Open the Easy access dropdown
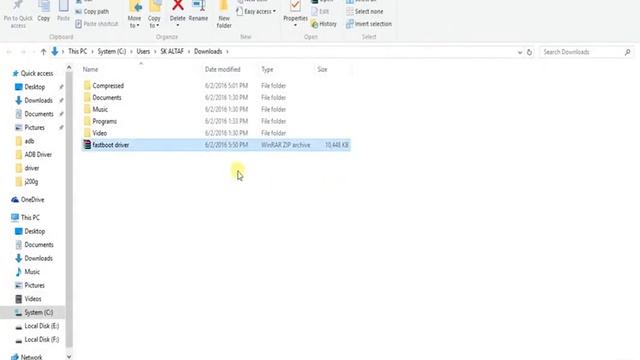The height and width of the screenshot is (360, 640). click(x=256, y=11)
